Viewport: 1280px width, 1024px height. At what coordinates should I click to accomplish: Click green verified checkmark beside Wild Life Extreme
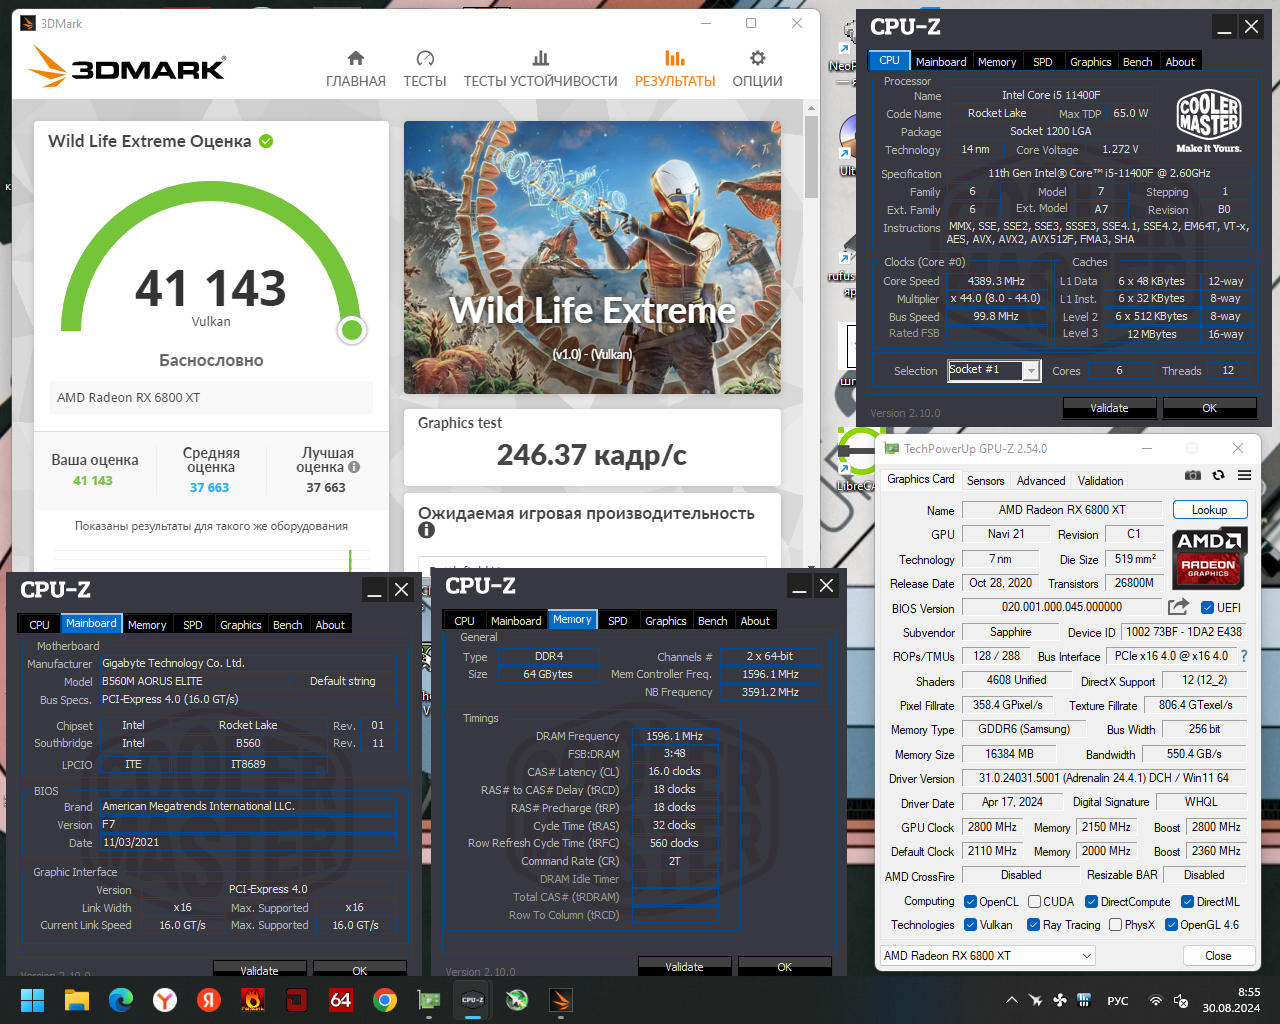pyautogui.click(x=266, y=141)
